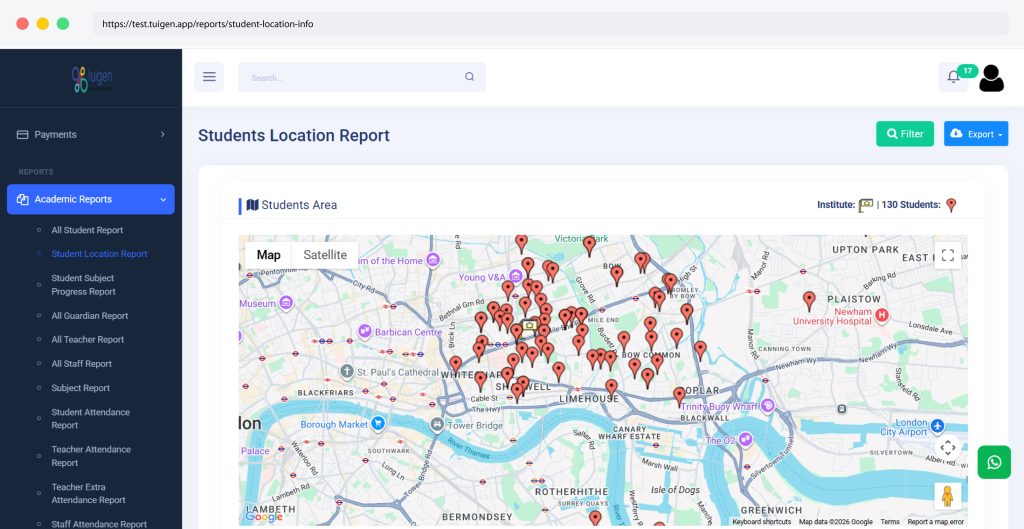Click the user profile avatar icon
The height and width of the screenshot is (529, 1024).
(991, 78)
